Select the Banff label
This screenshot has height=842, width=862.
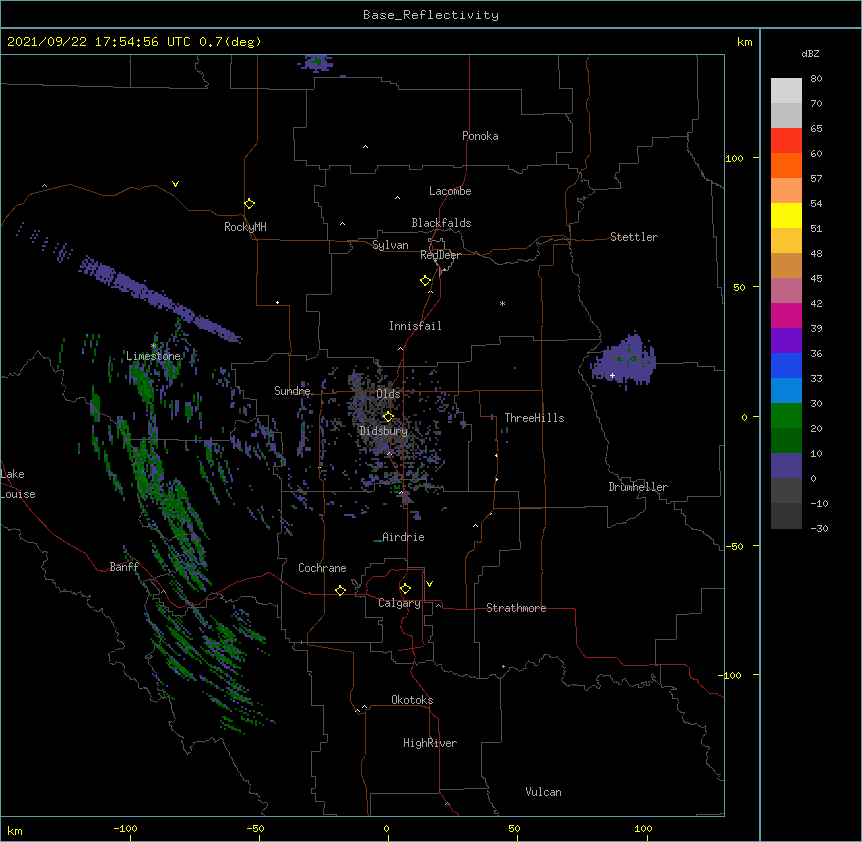click(124, 567)
